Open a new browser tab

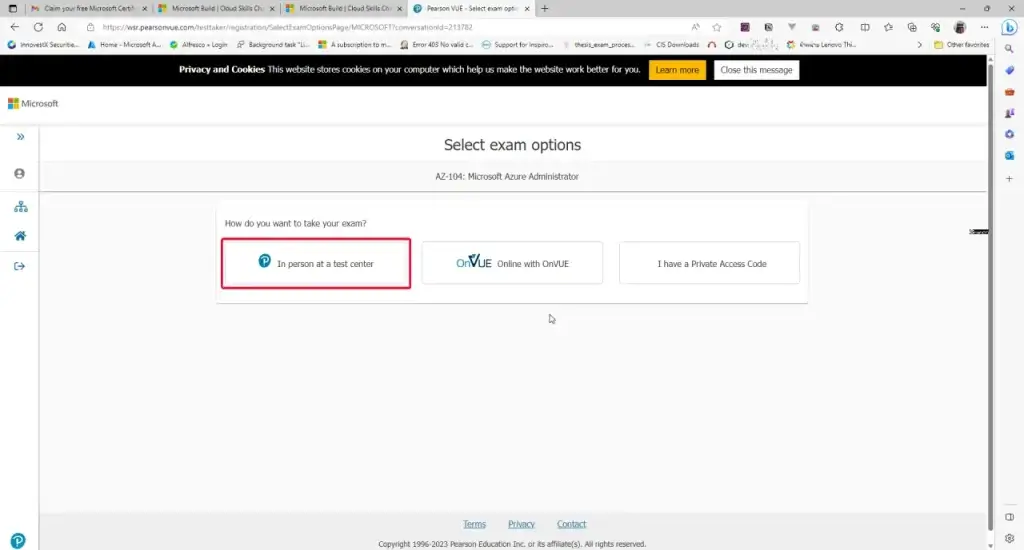point(545,8)
